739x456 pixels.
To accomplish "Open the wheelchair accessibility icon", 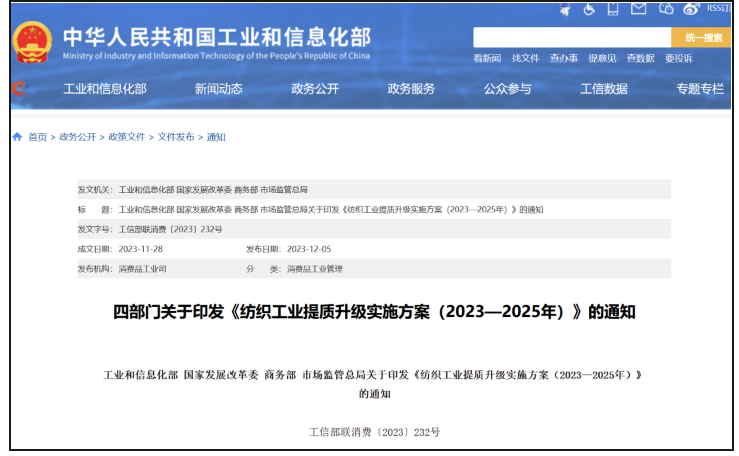I will pos(590,10).
